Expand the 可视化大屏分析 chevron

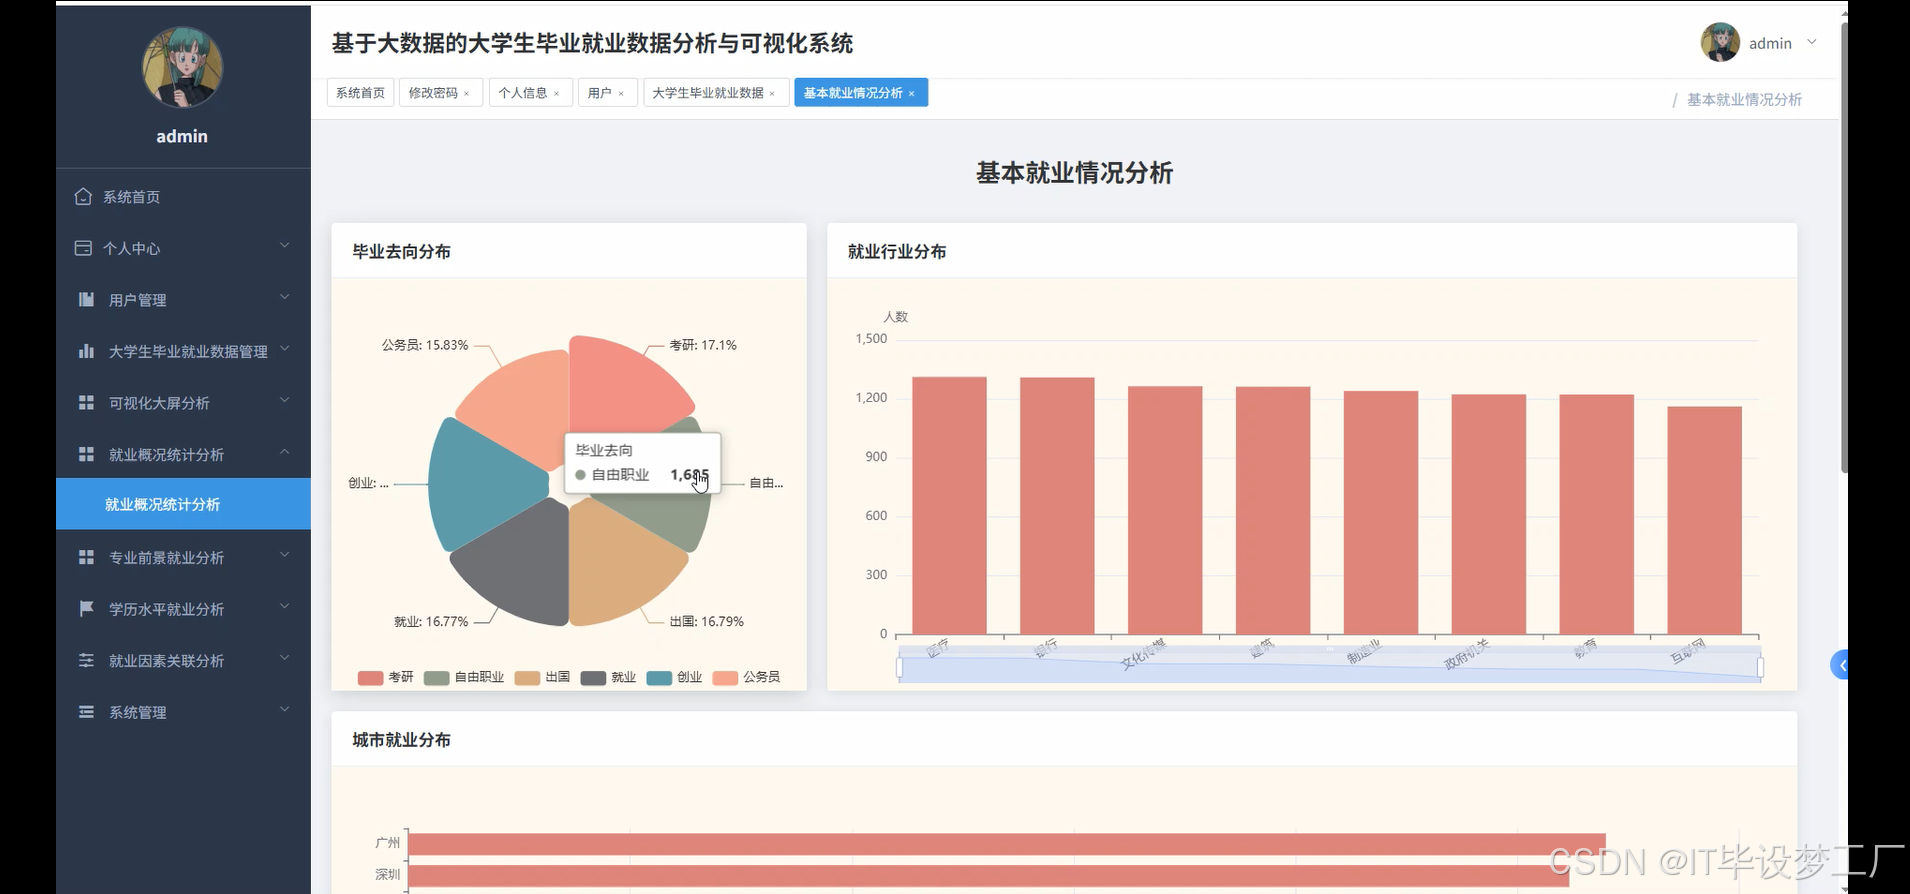[x=285, y=400]
